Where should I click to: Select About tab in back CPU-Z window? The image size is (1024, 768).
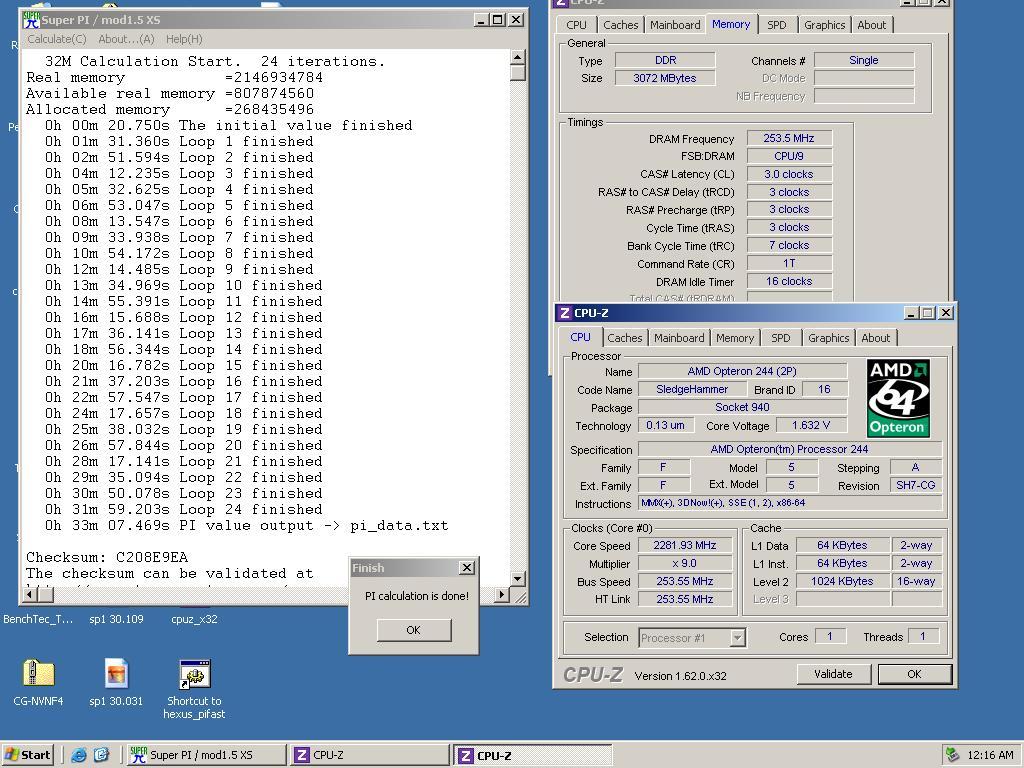(872, 25)
